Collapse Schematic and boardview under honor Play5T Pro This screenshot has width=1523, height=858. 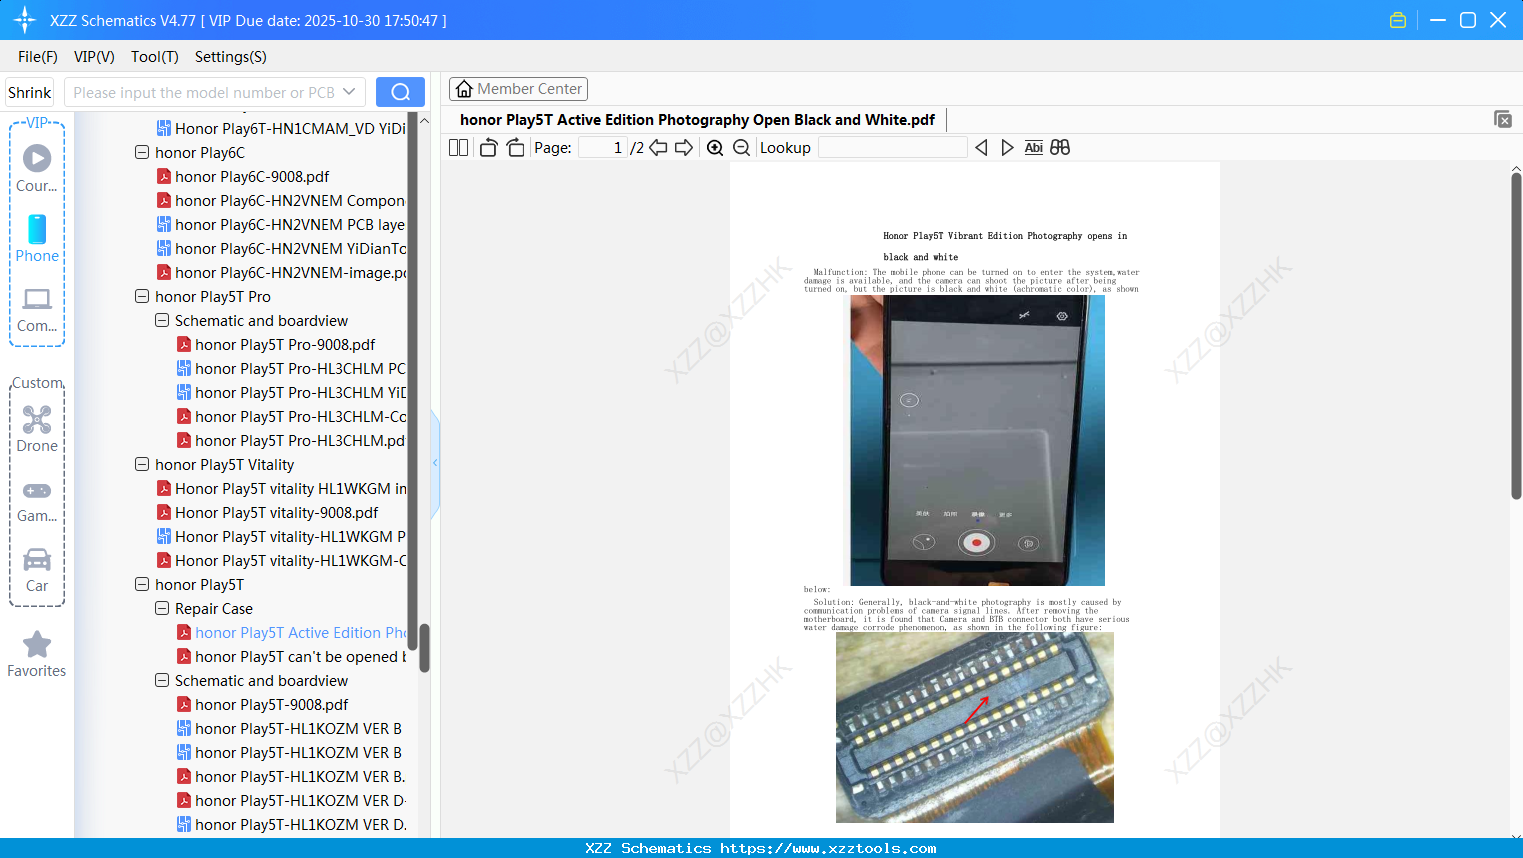tap(162, 320)
